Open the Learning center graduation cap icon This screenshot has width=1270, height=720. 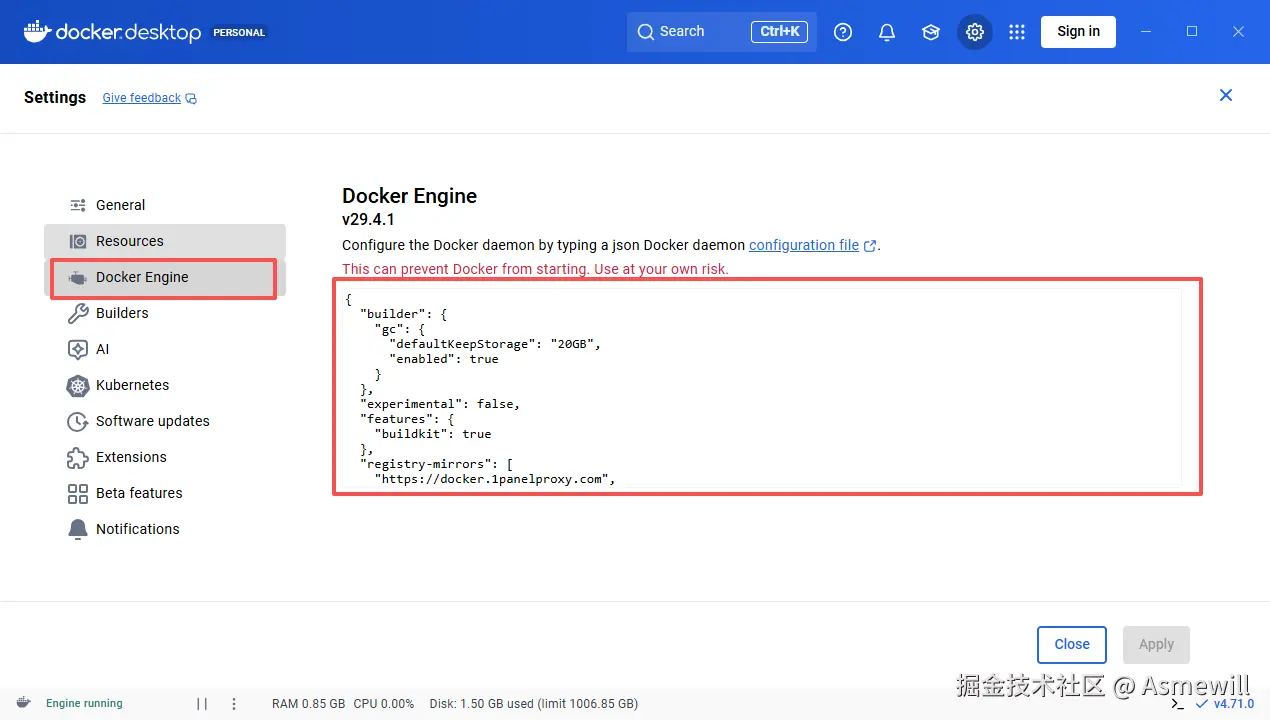tap(931, 32)
